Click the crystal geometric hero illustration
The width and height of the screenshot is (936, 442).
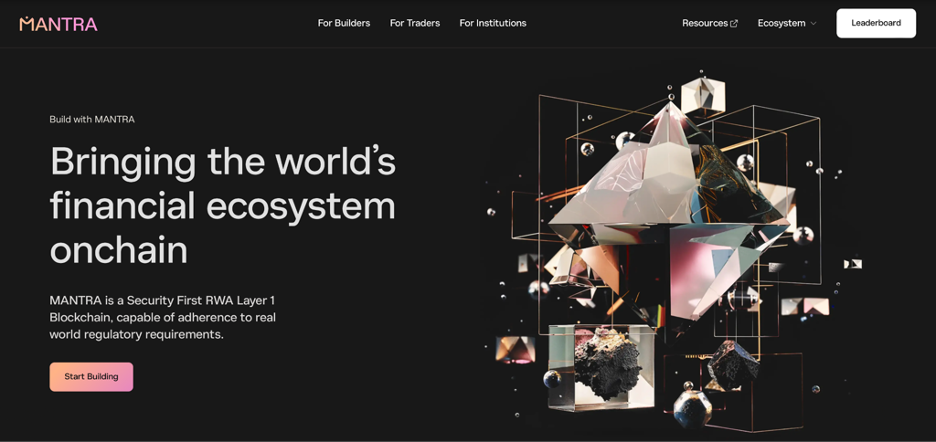click(675, 251)
